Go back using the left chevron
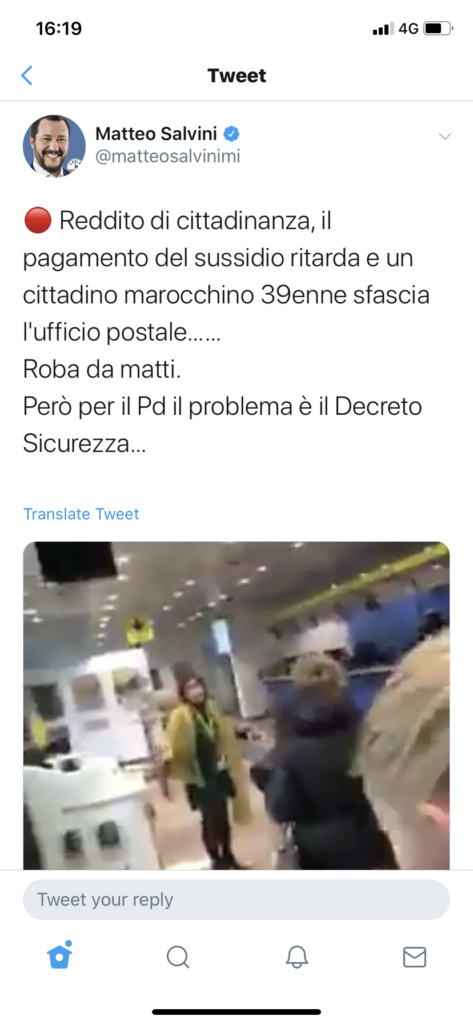Image resolution: width=473 pixels, height=1024 pixels. click(27, 76)
